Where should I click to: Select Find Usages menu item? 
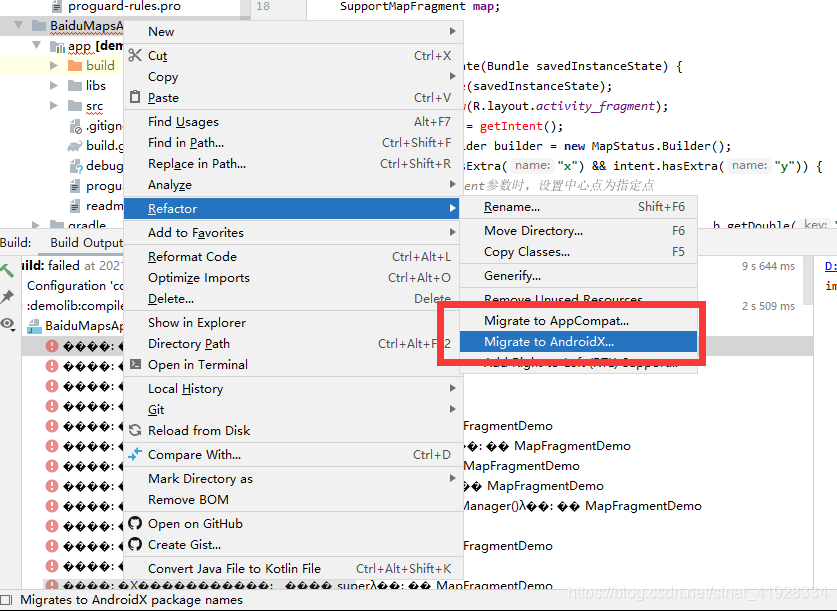[x=293, y=122]
